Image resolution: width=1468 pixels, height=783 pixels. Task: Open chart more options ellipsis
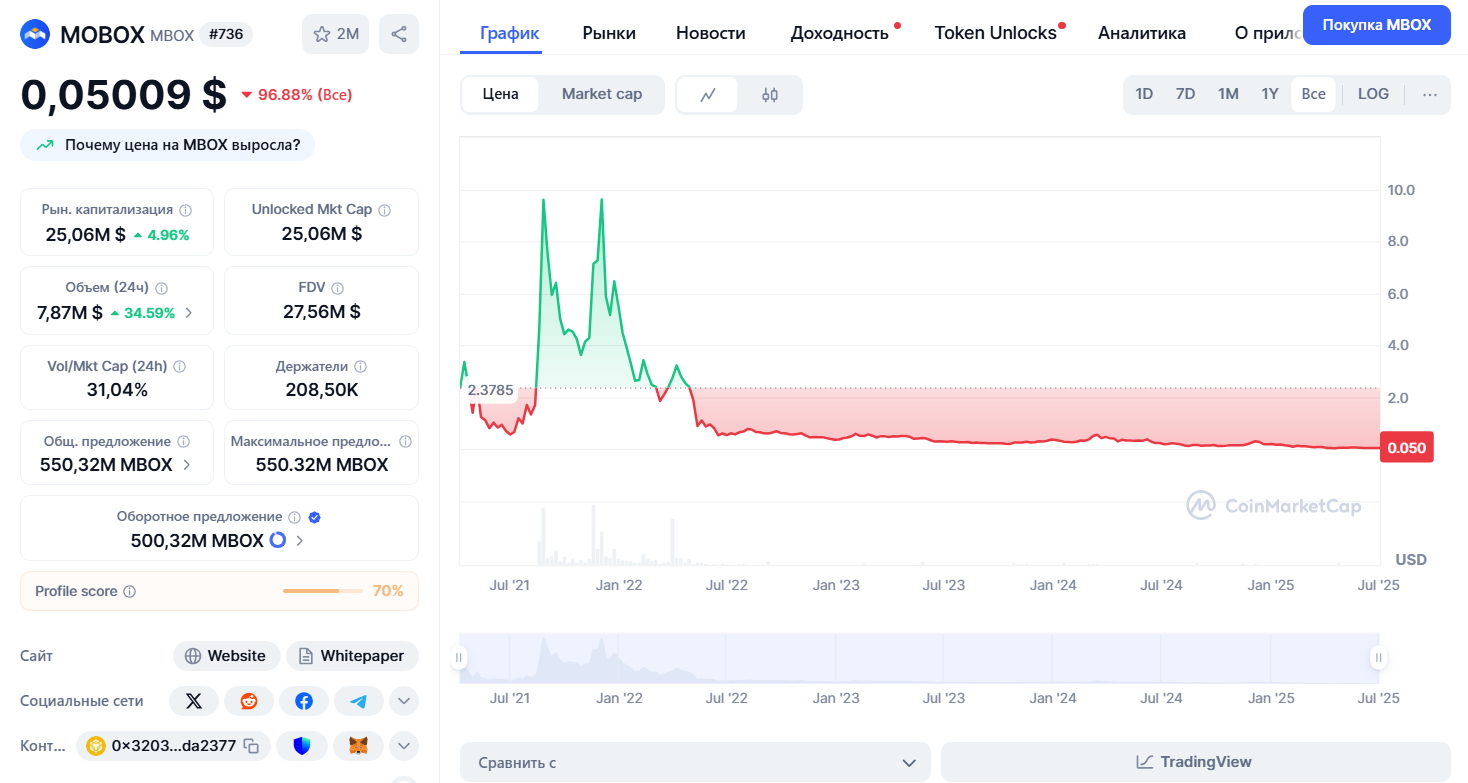(x=1430, y=94)
